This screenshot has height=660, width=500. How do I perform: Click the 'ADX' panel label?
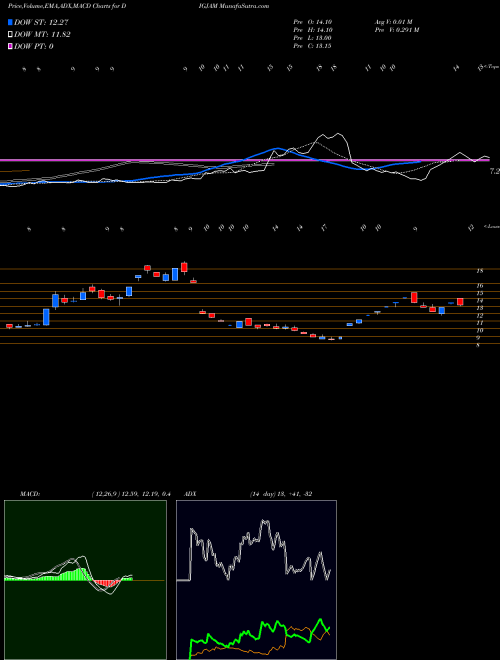click(190, 494)
